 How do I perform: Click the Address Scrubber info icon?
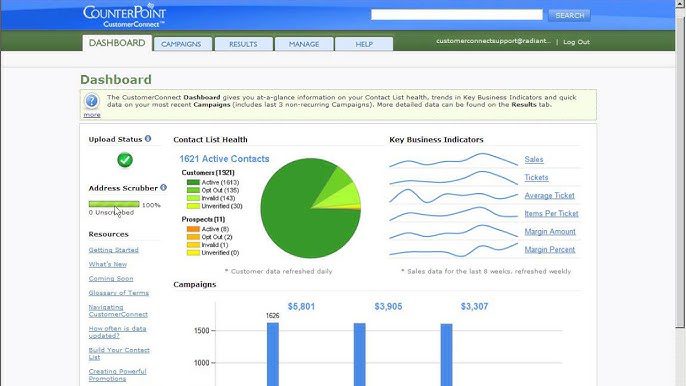[163, 187]
